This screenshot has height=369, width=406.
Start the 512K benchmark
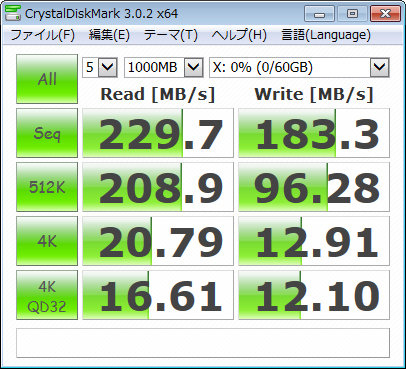47,187
